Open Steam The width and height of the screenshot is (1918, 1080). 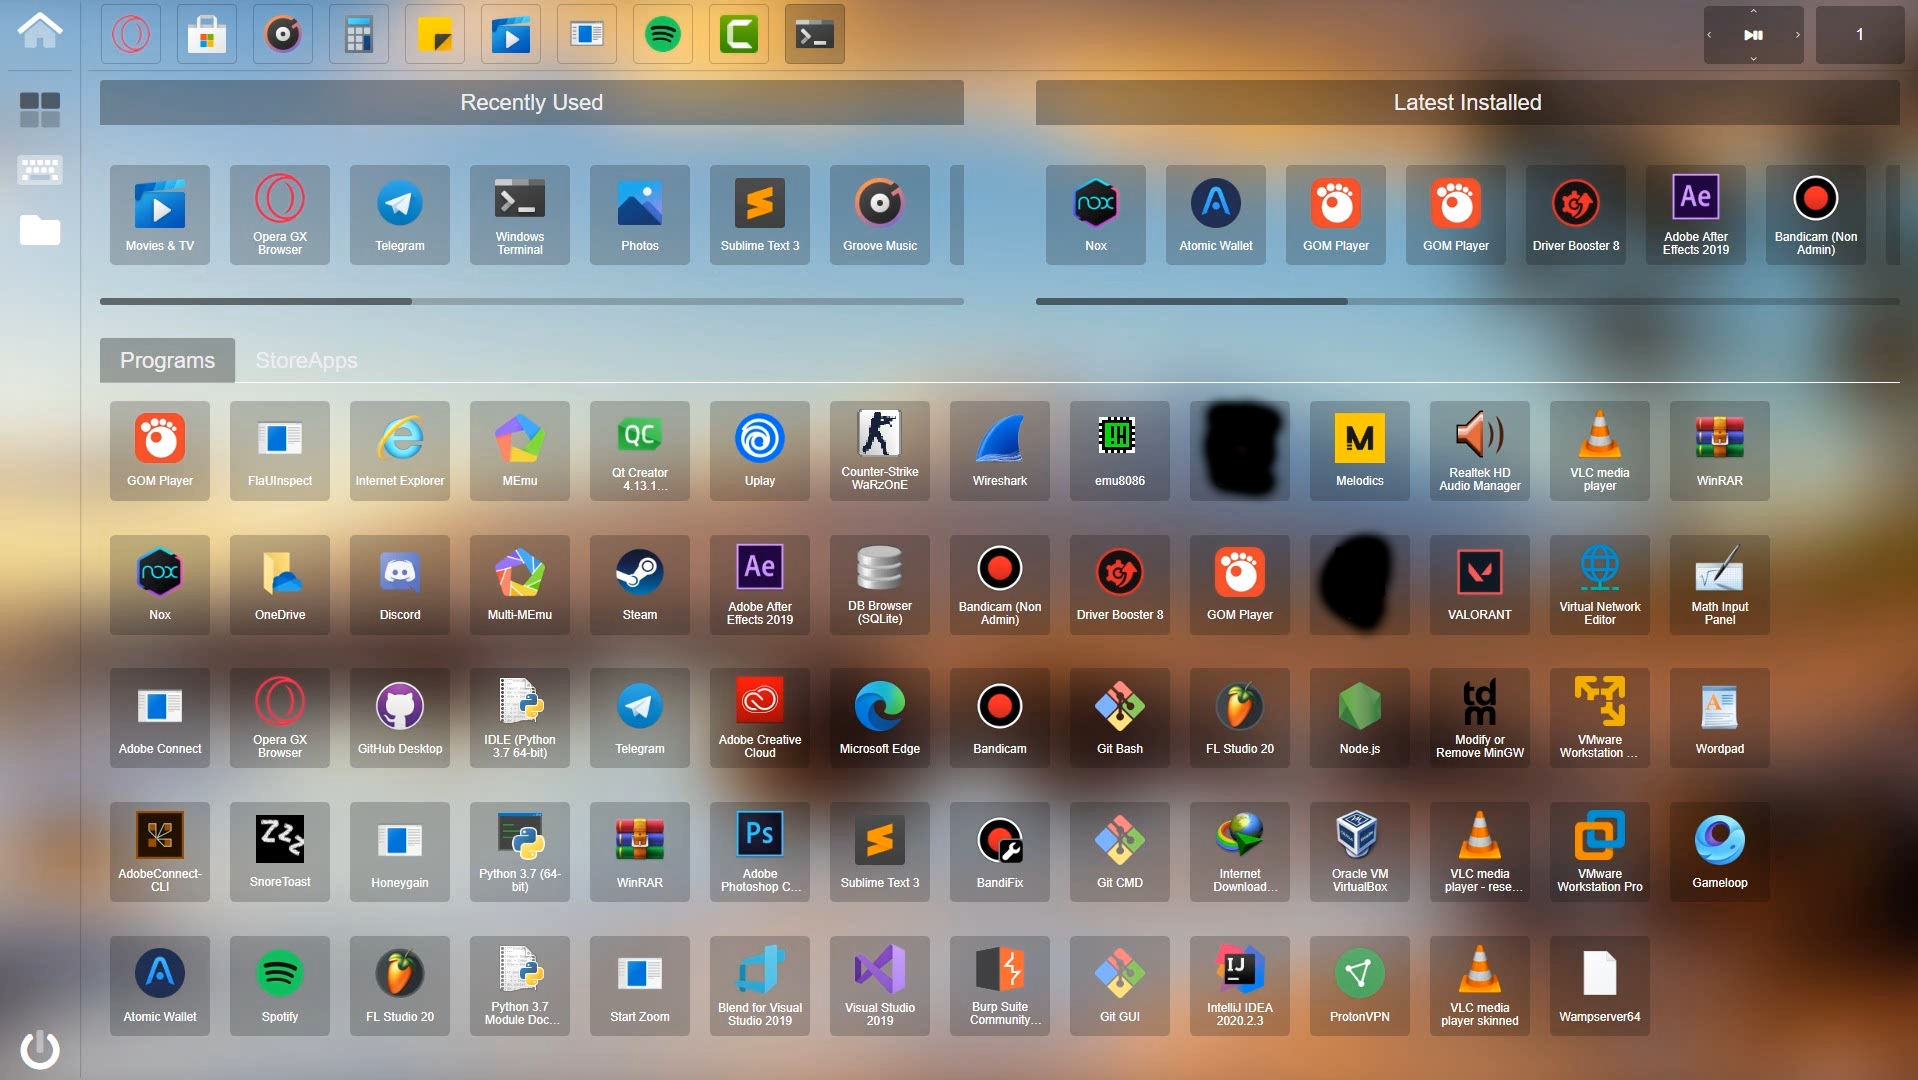(640, 585)
